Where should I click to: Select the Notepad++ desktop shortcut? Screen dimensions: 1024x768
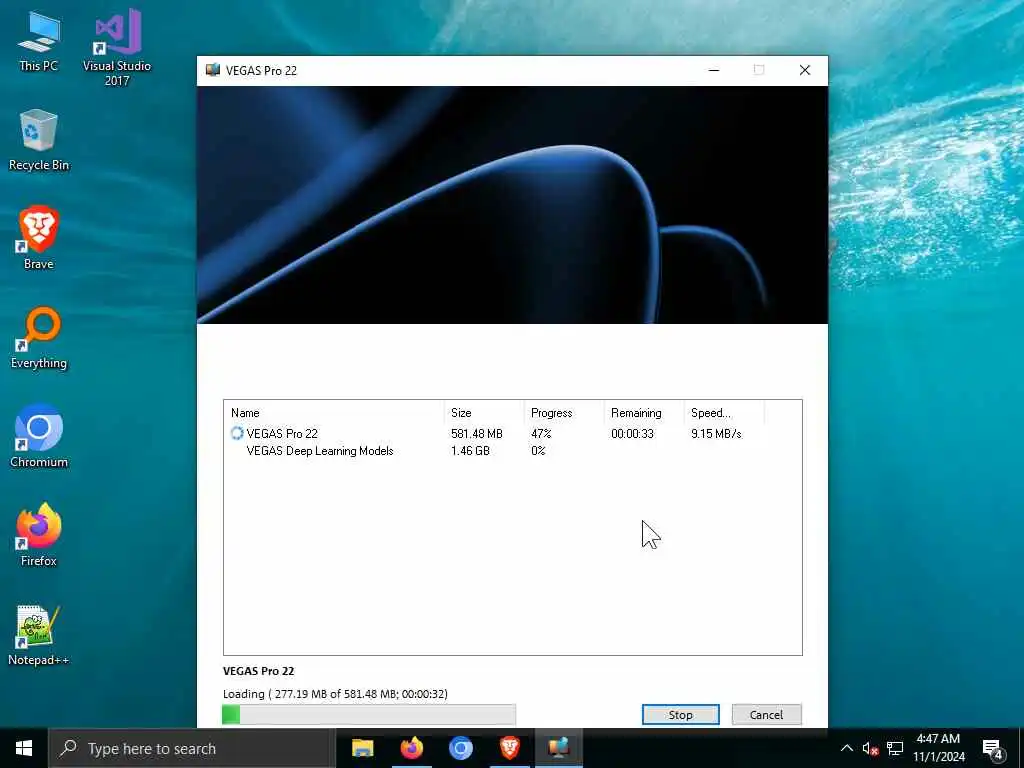39,635
